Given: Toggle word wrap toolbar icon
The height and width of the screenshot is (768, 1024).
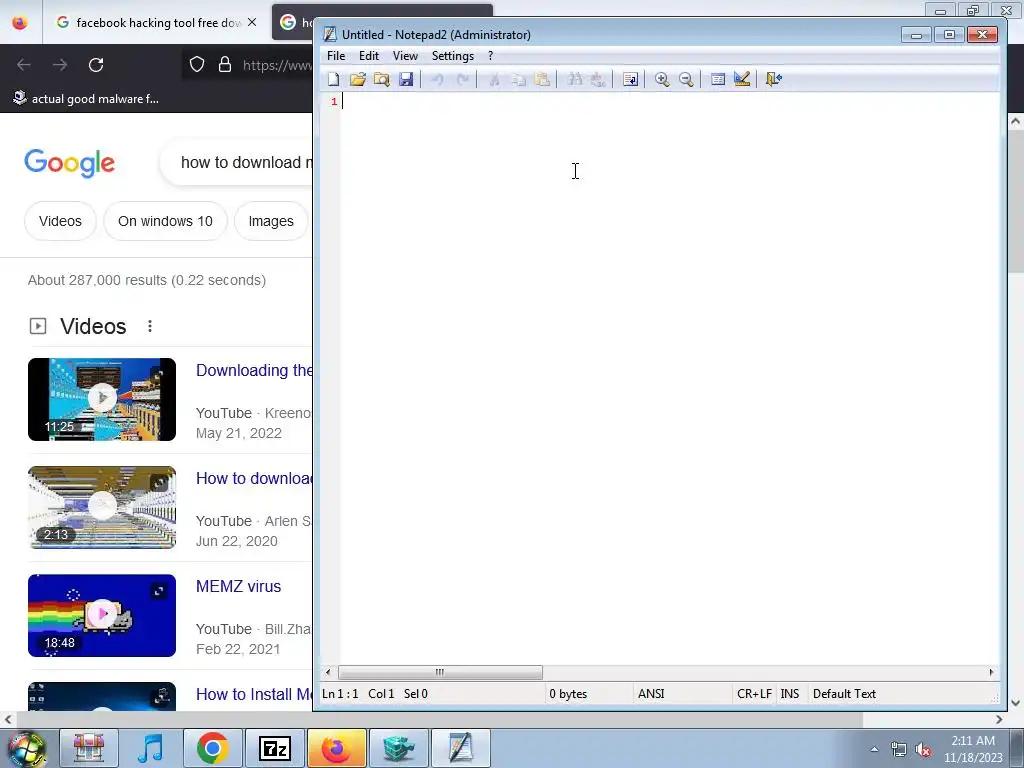Looking at the screenshot, I should [630, 80].
